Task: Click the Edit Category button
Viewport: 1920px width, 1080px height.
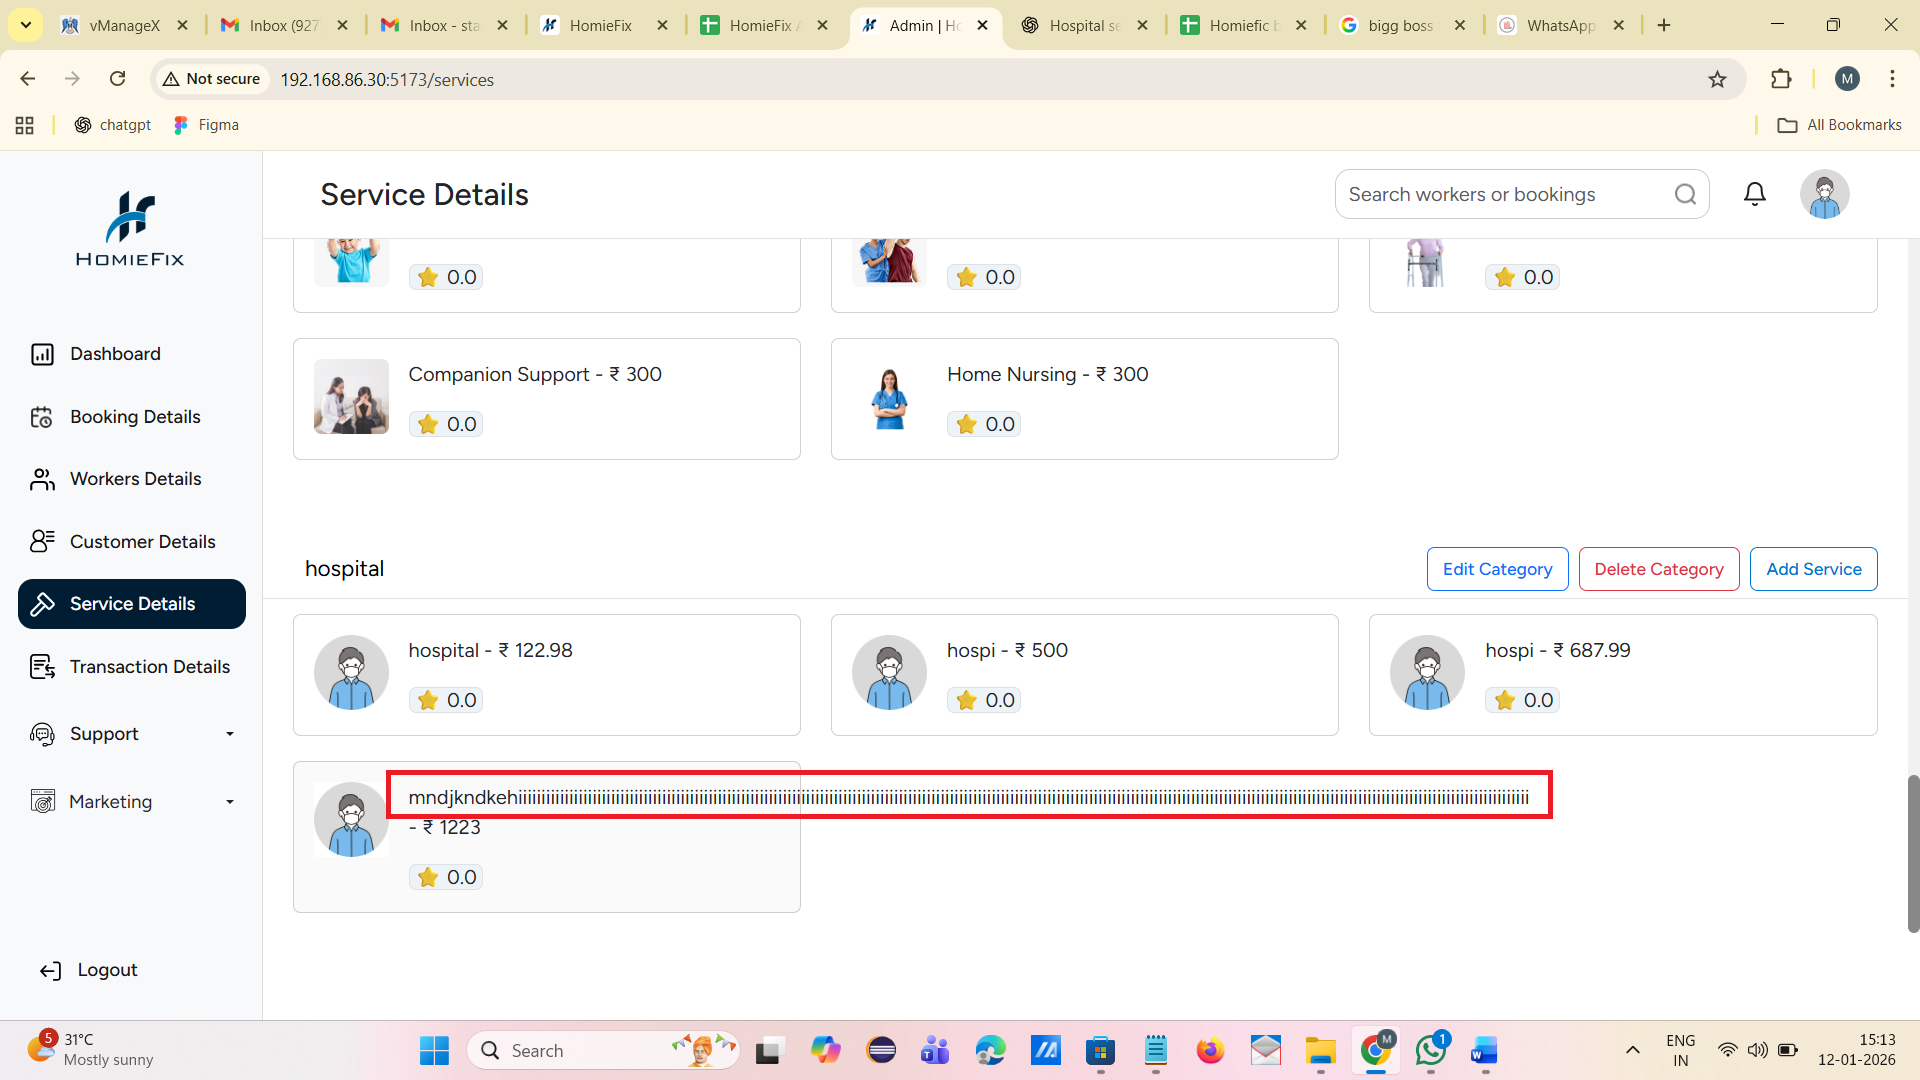Action: pos(1497,569)
